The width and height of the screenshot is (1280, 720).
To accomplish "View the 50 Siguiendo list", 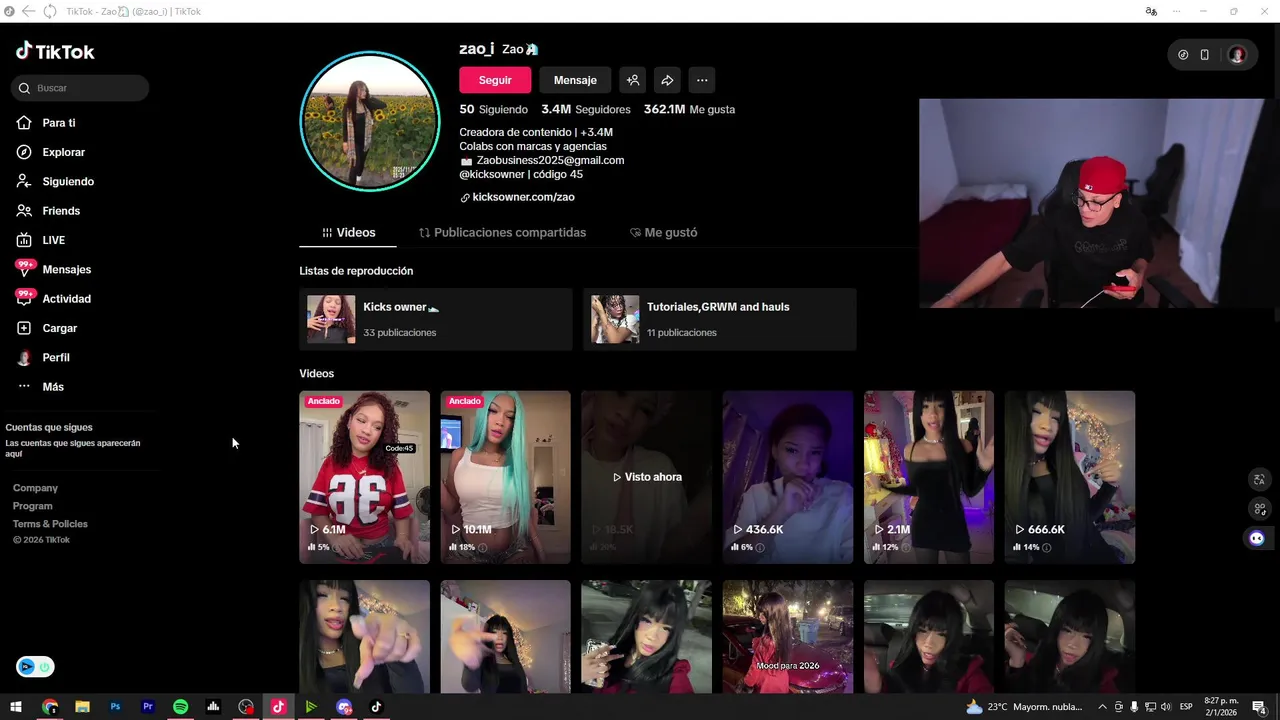I will tap(494, 110).
